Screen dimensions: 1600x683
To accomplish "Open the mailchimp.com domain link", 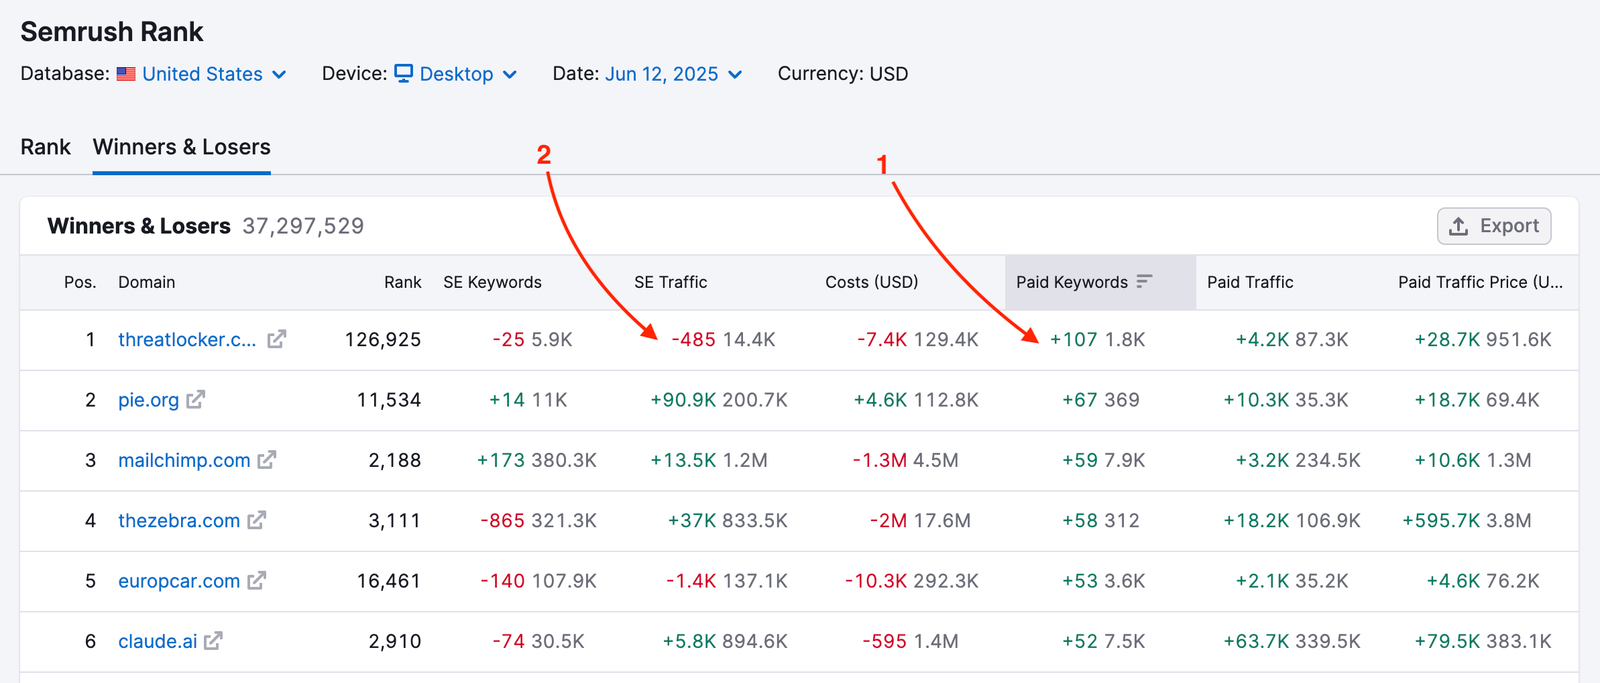I will [184, 460].
